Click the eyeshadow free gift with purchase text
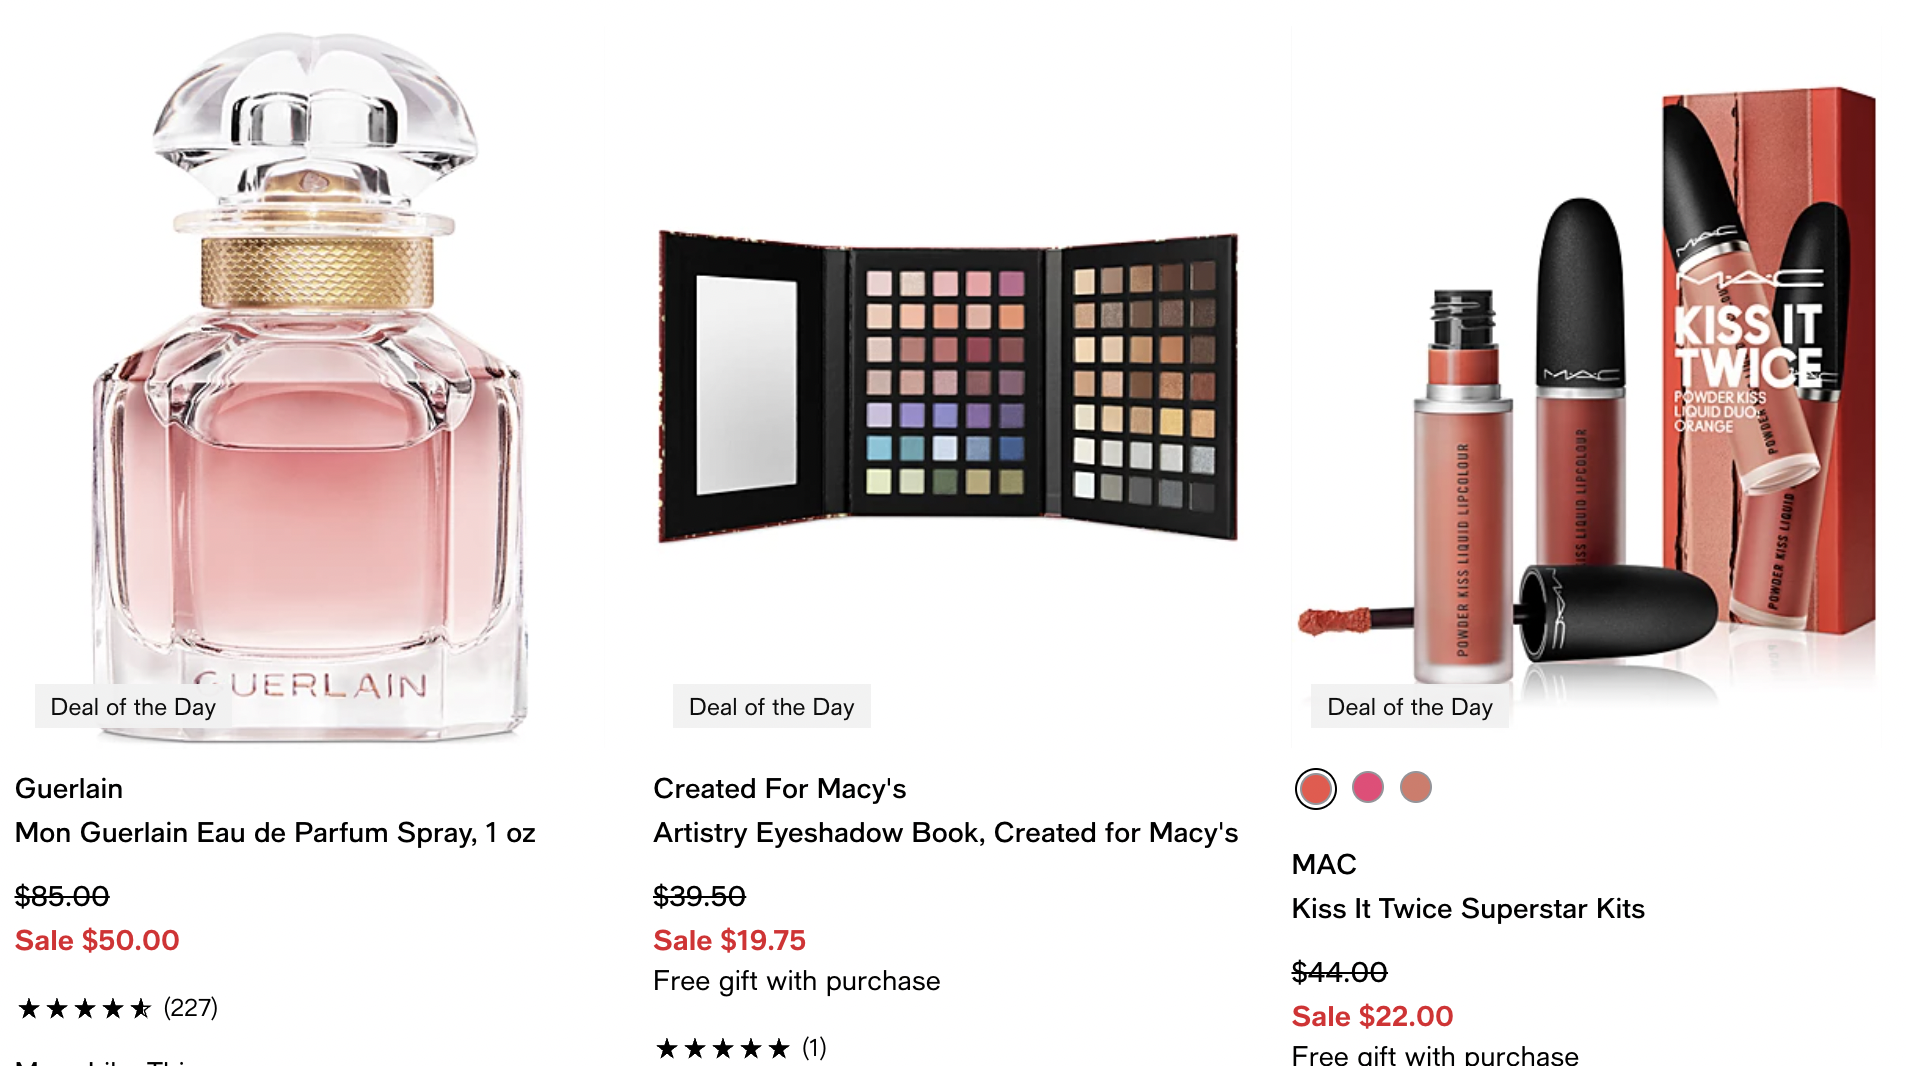The width and height of the screenshot is (1906, 1066). pyautogui.click(x=796, y=980)
